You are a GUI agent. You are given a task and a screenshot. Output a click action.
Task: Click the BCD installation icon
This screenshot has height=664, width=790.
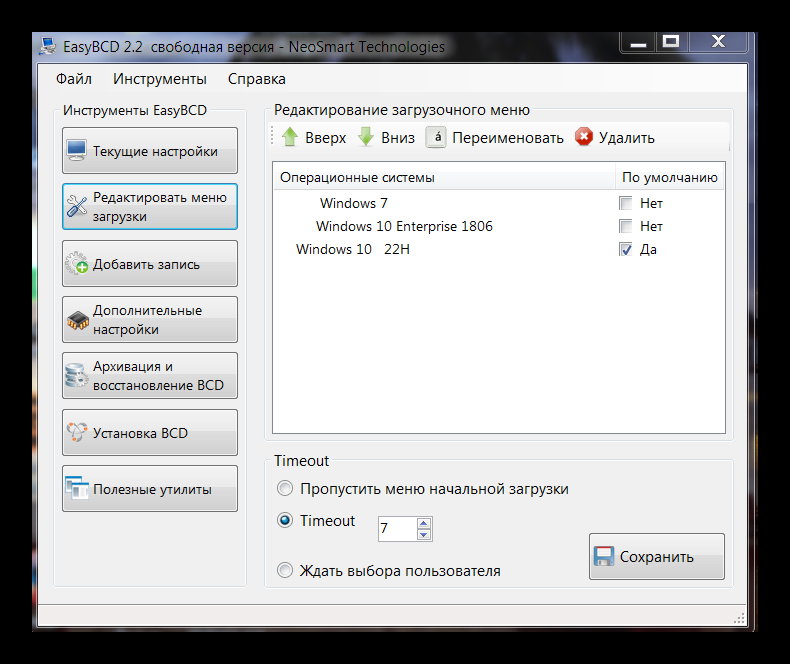tap(77, 432)
